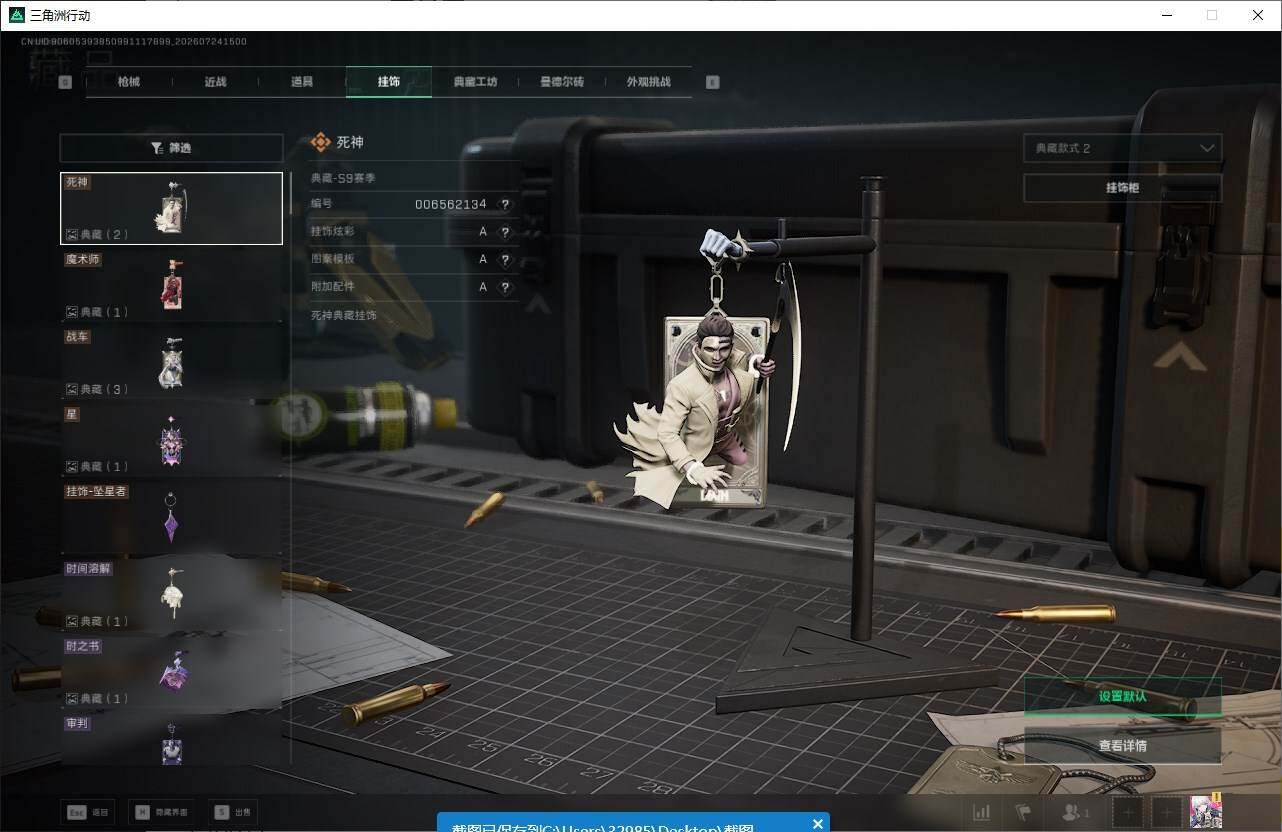Click the help icon for 挂饰炫彩
Screen dimensions: 1282x832
[x=505, y=231]
